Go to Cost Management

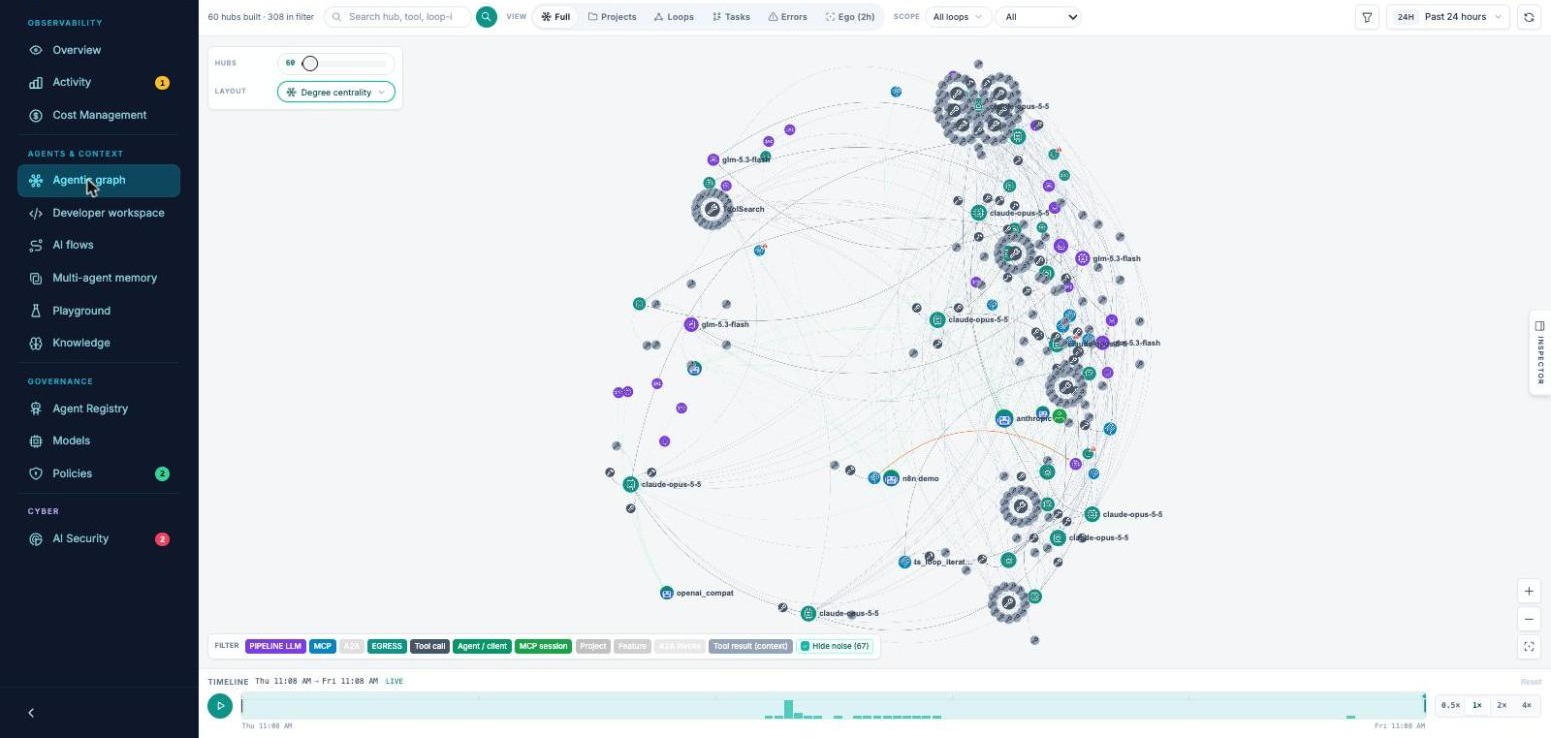98,115
